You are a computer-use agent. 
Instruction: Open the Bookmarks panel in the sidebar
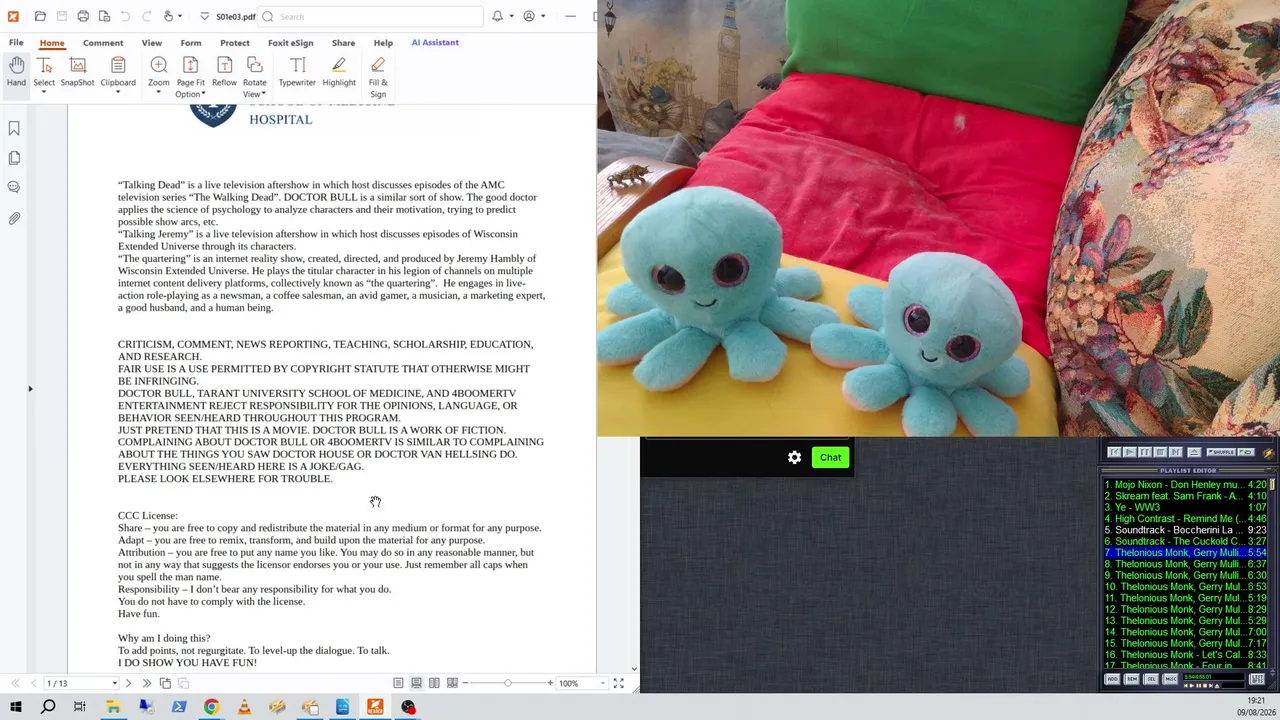coord(14,128)
